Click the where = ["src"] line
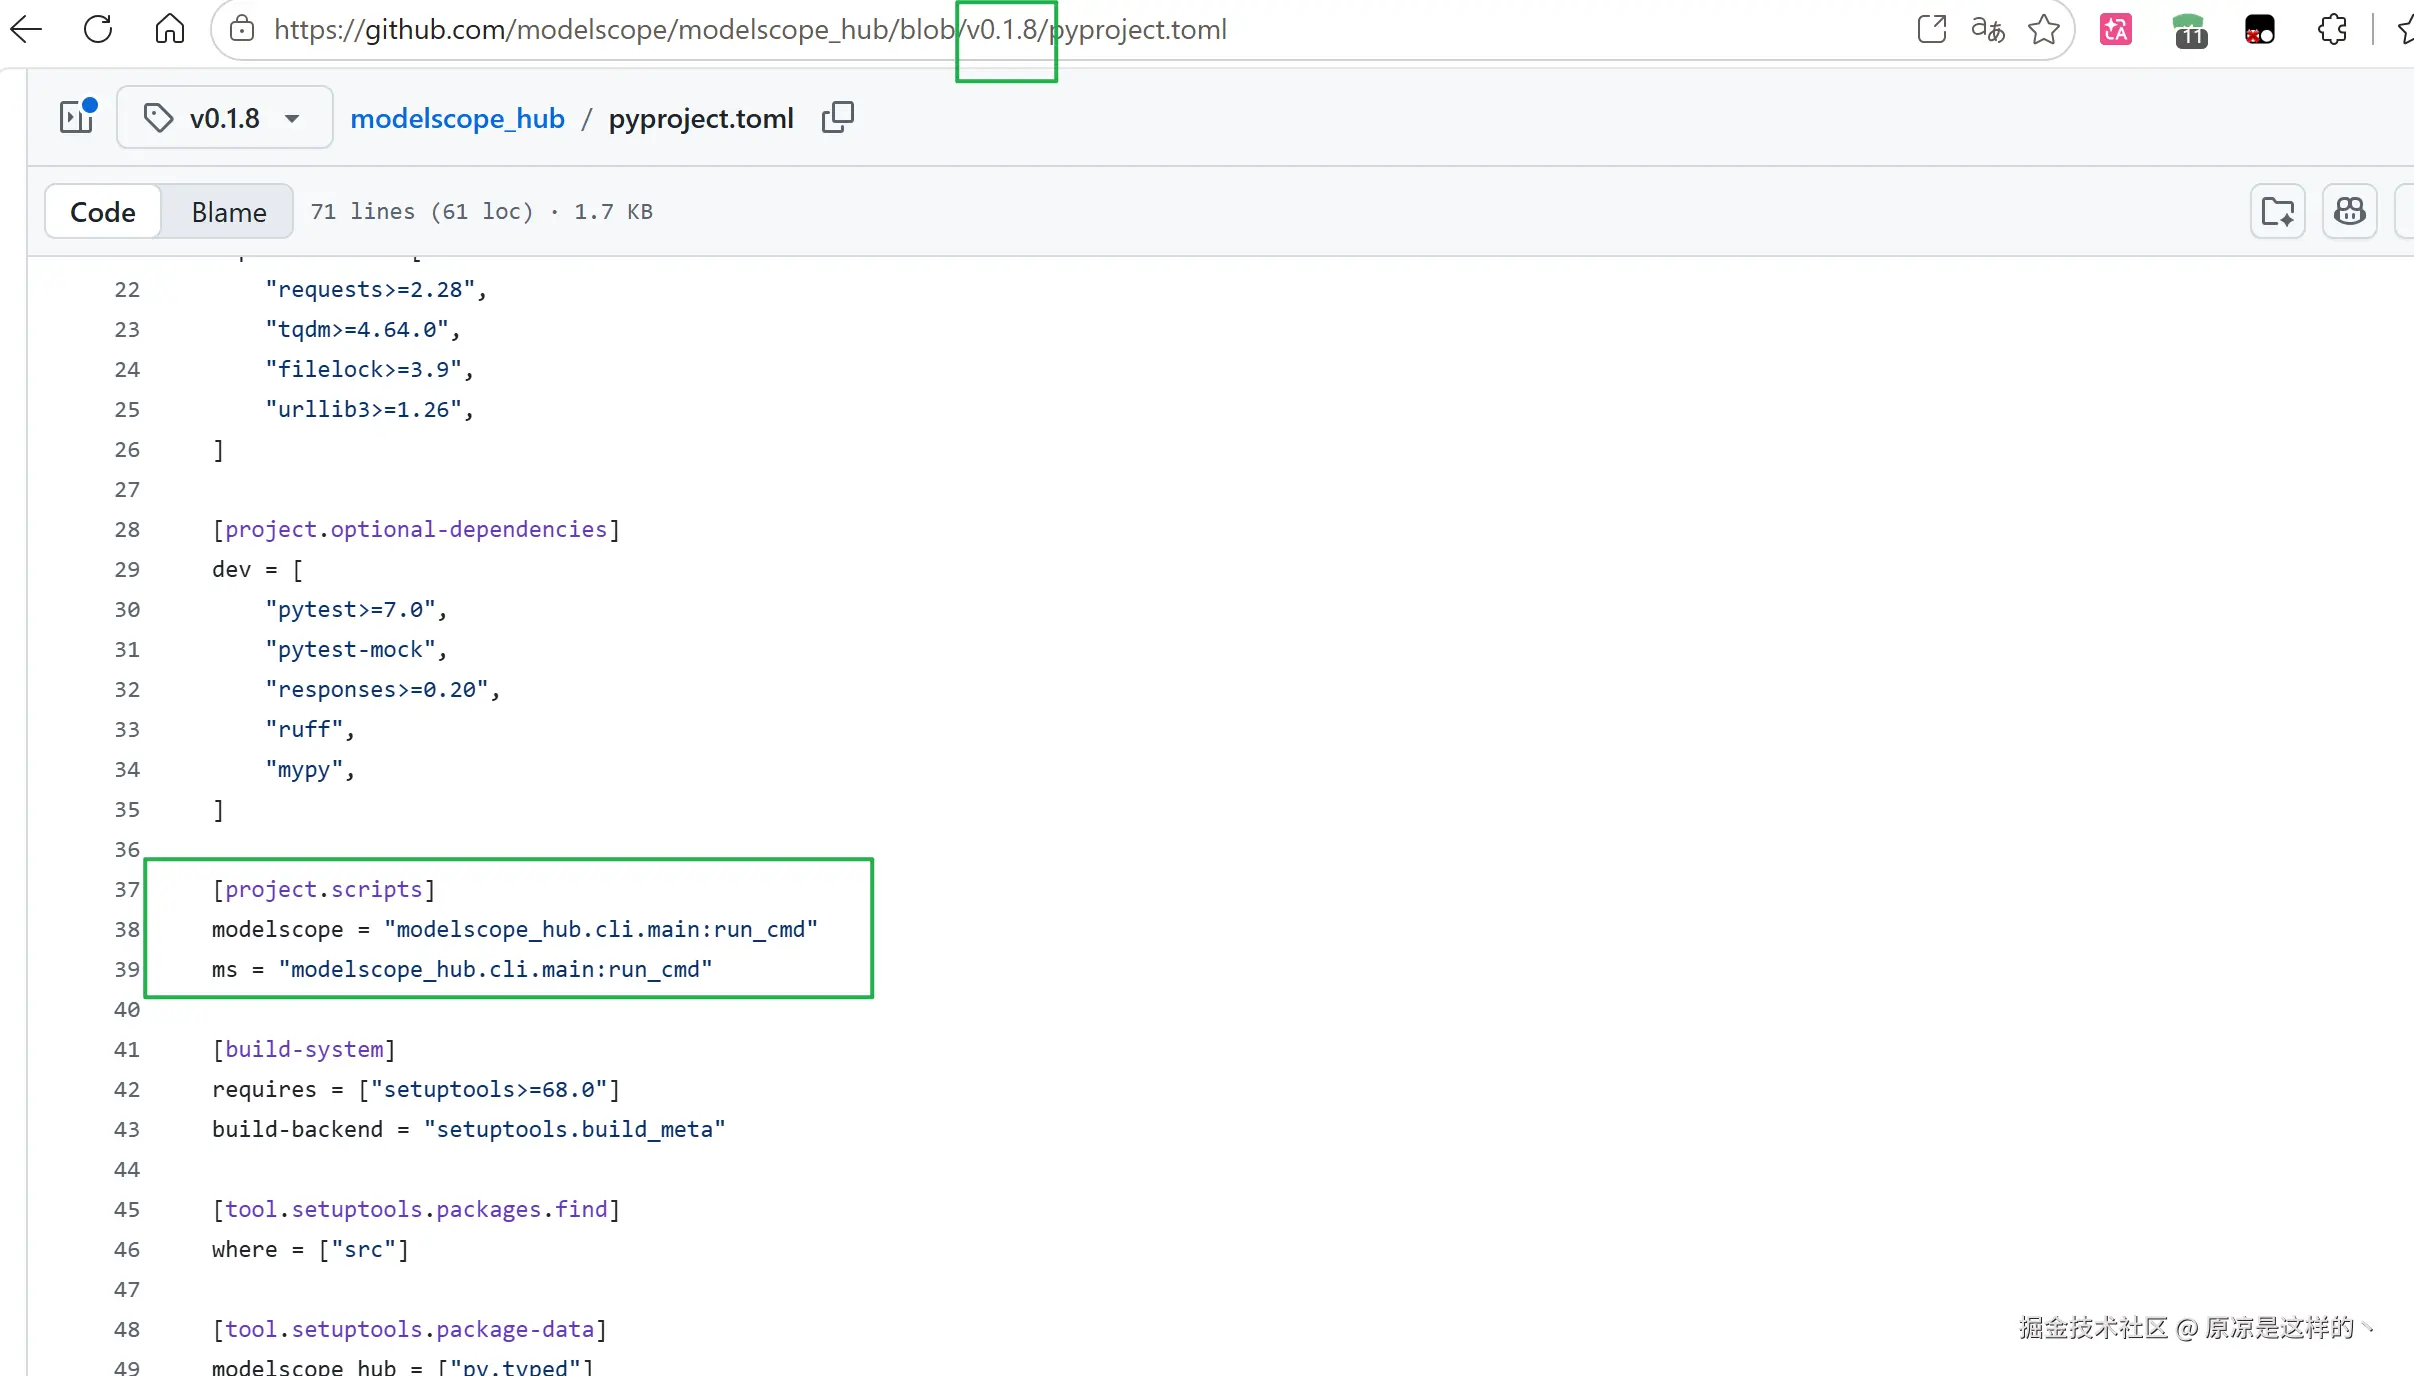Viewport: 2414px width, 1376px height. click(310, 1249)
